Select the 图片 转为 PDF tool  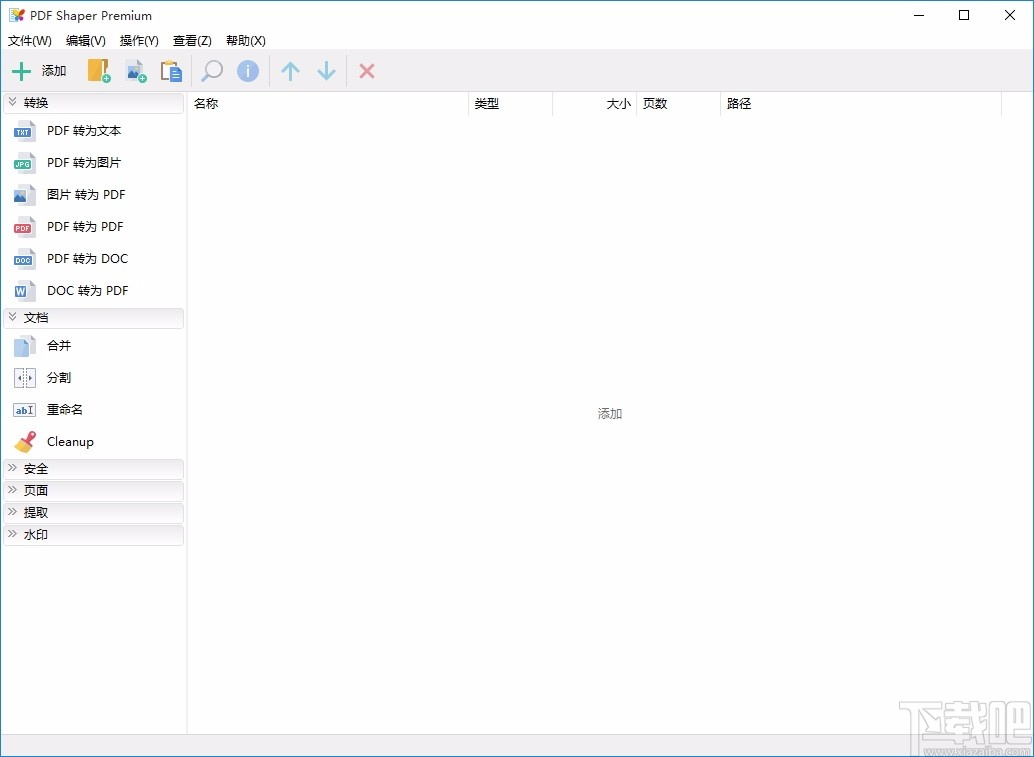[85, 194]
